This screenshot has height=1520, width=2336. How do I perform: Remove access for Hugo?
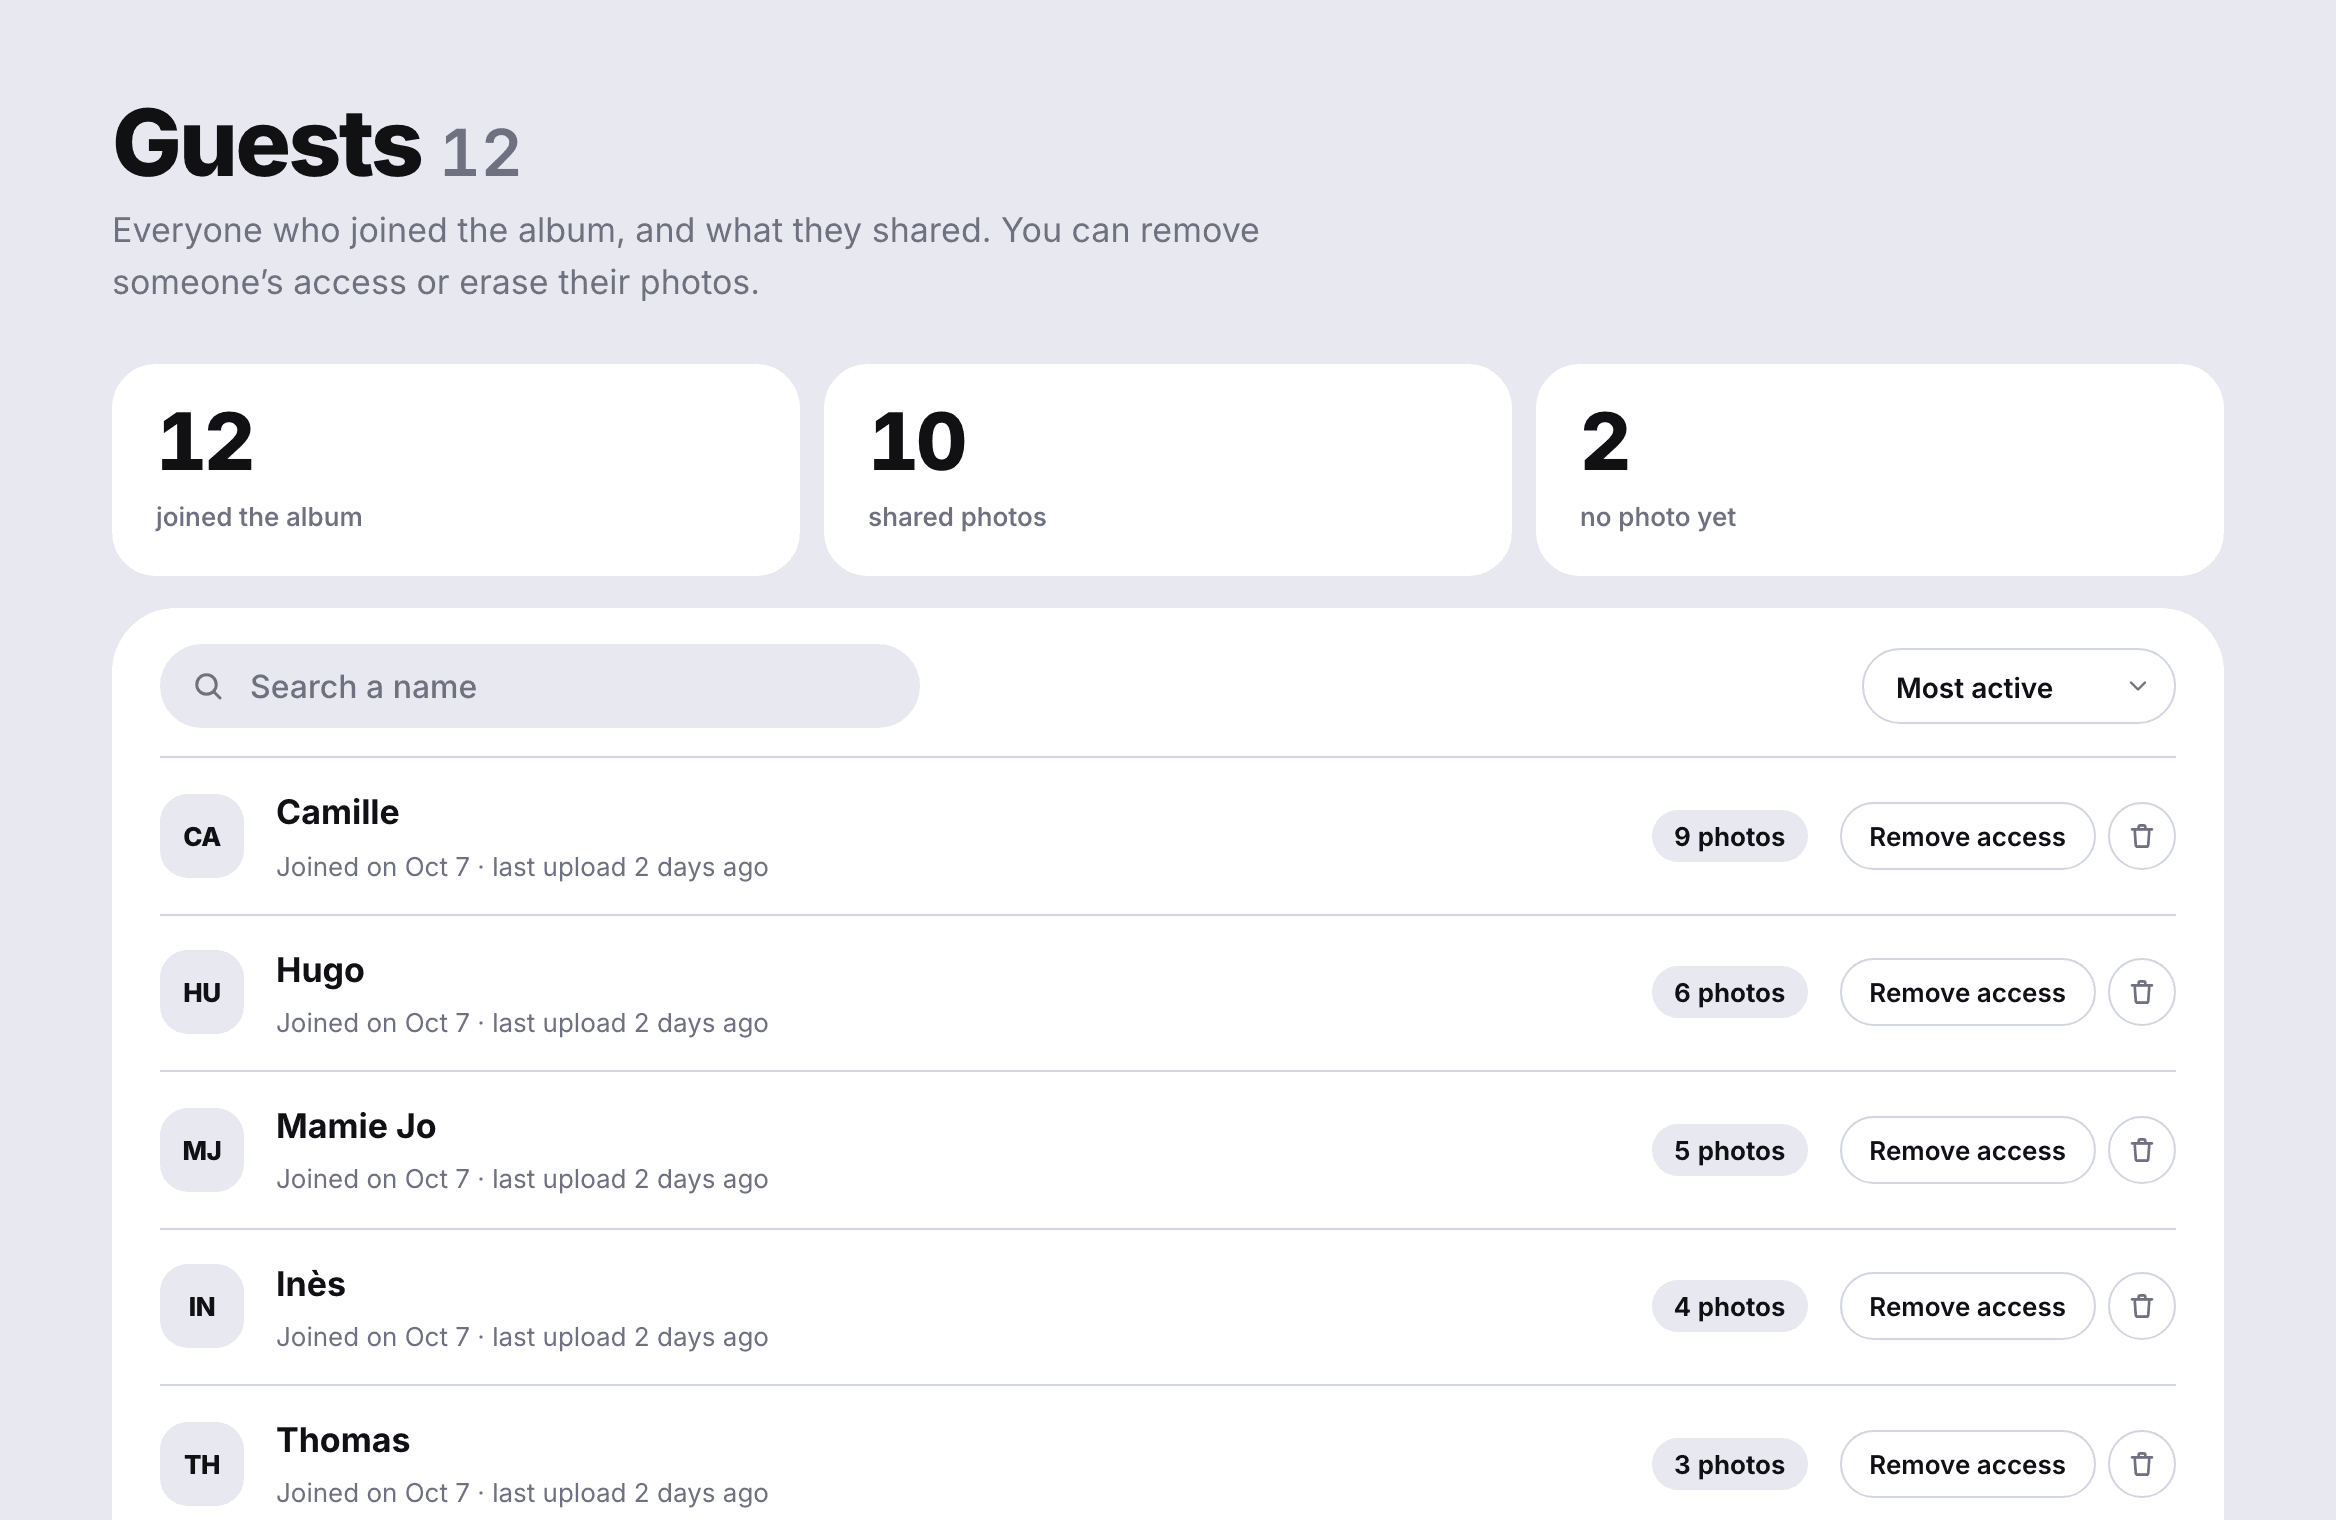[x=1967, y=992]
